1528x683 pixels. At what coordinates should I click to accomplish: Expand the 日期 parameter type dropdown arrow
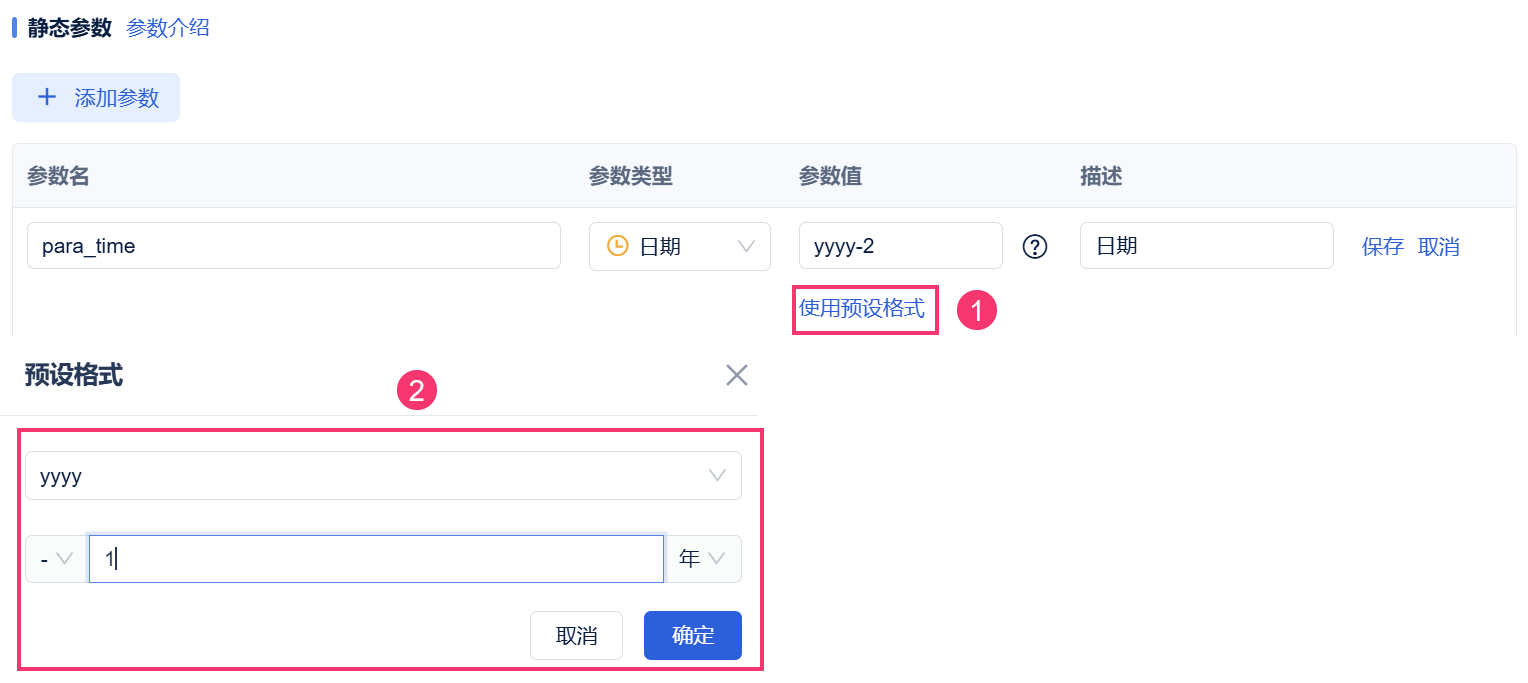tap(746, 246)
